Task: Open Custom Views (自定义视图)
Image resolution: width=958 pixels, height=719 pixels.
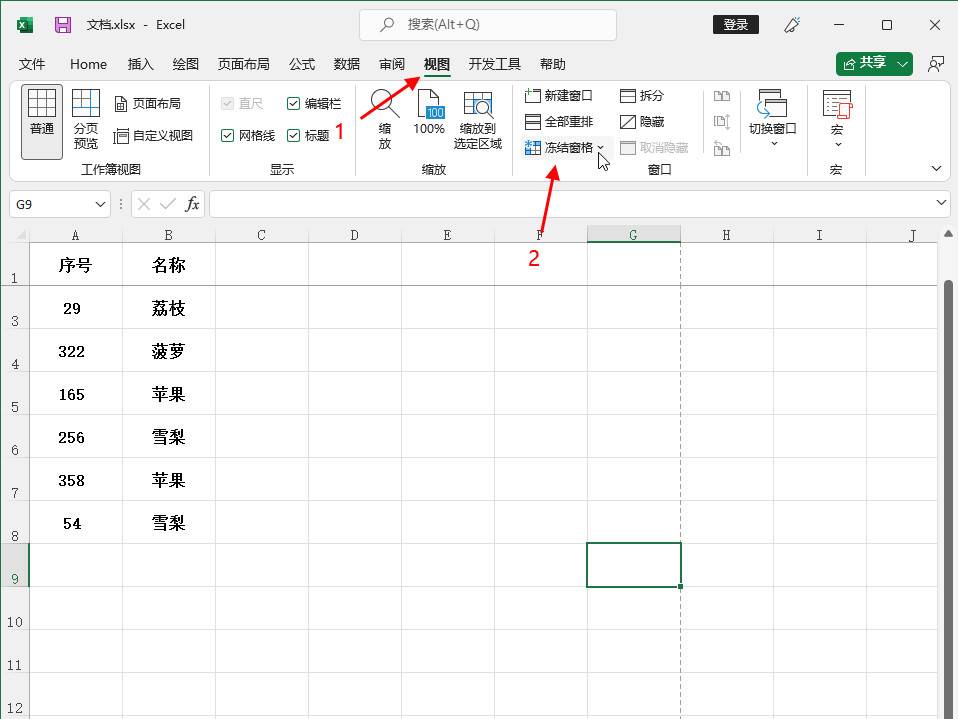Action: pos(153,136)
